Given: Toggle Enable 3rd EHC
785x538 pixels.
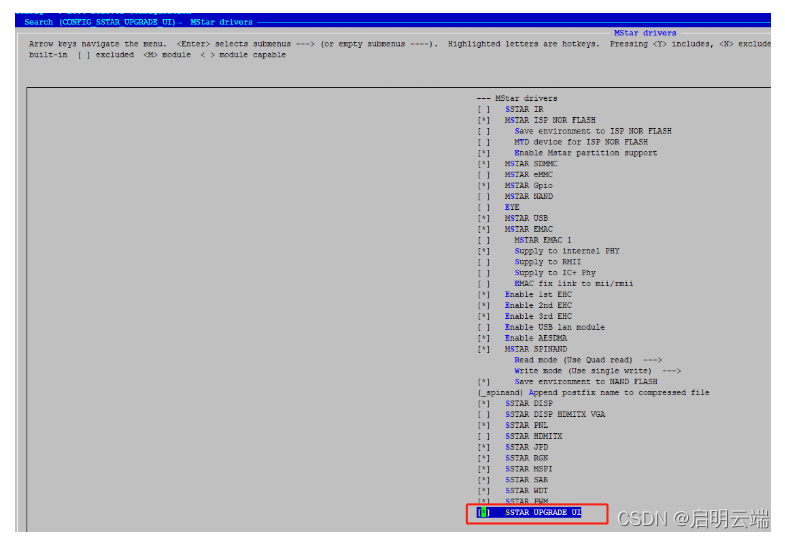Looking at the screenshot, I should (x=484, y=316).
